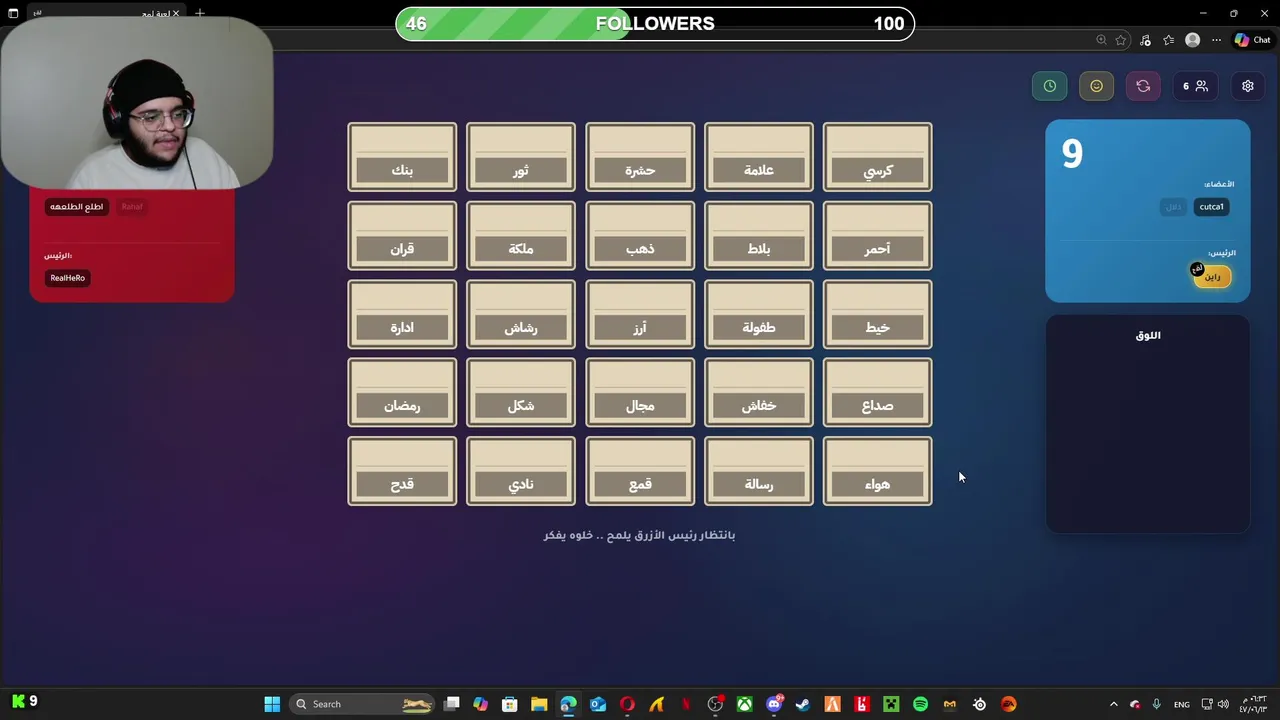Open Discord from taskbar
Screen dimensions: 1280x720
pyautogui.click(x=774, y=704)
